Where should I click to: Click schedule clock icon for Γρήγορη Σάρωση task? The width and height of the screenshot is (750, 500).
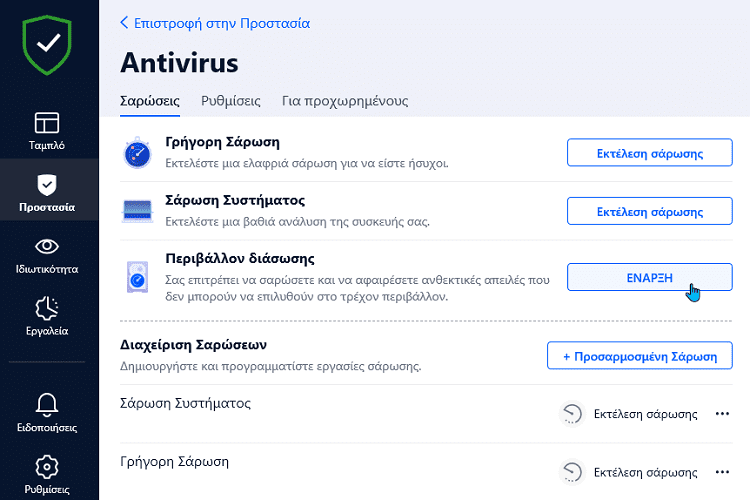pyautogui.click(x=572, y=472)
